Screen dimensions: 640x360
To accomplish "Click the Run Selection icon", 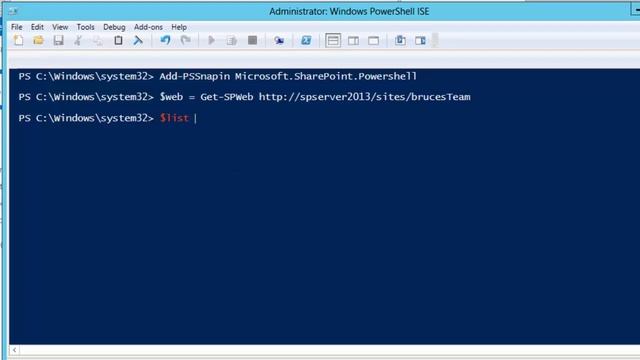I will pyautogui.click(x=232, y=40).
